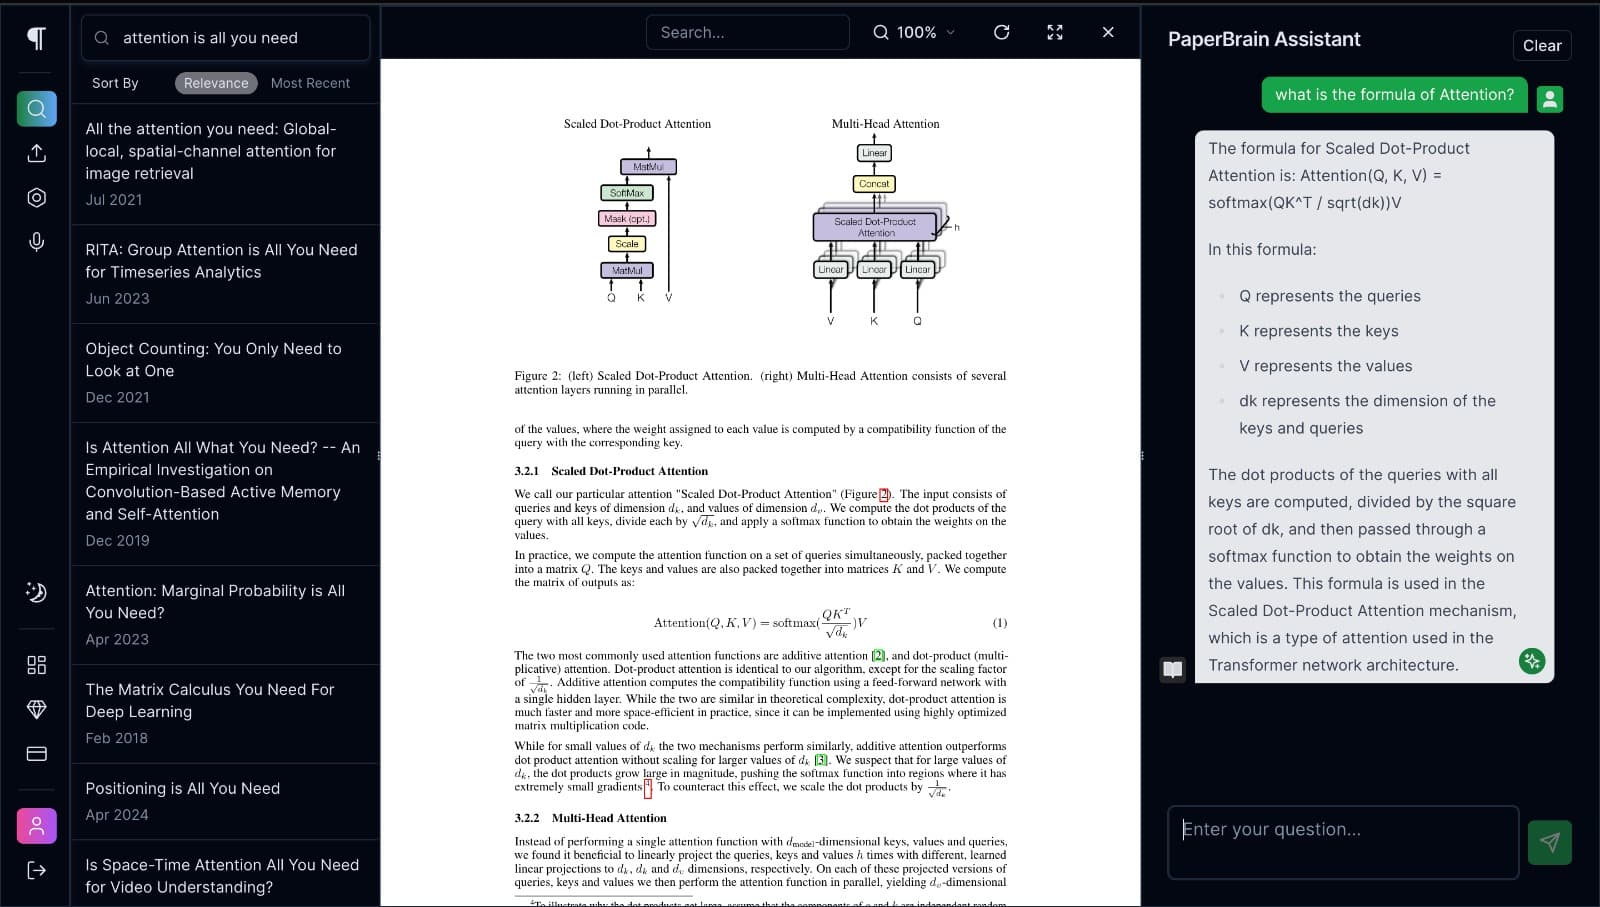Image resolution: width=1600 pixels, height=907 pixels.
Task: Send the question with paper plane button
Action: [1549, 842]
